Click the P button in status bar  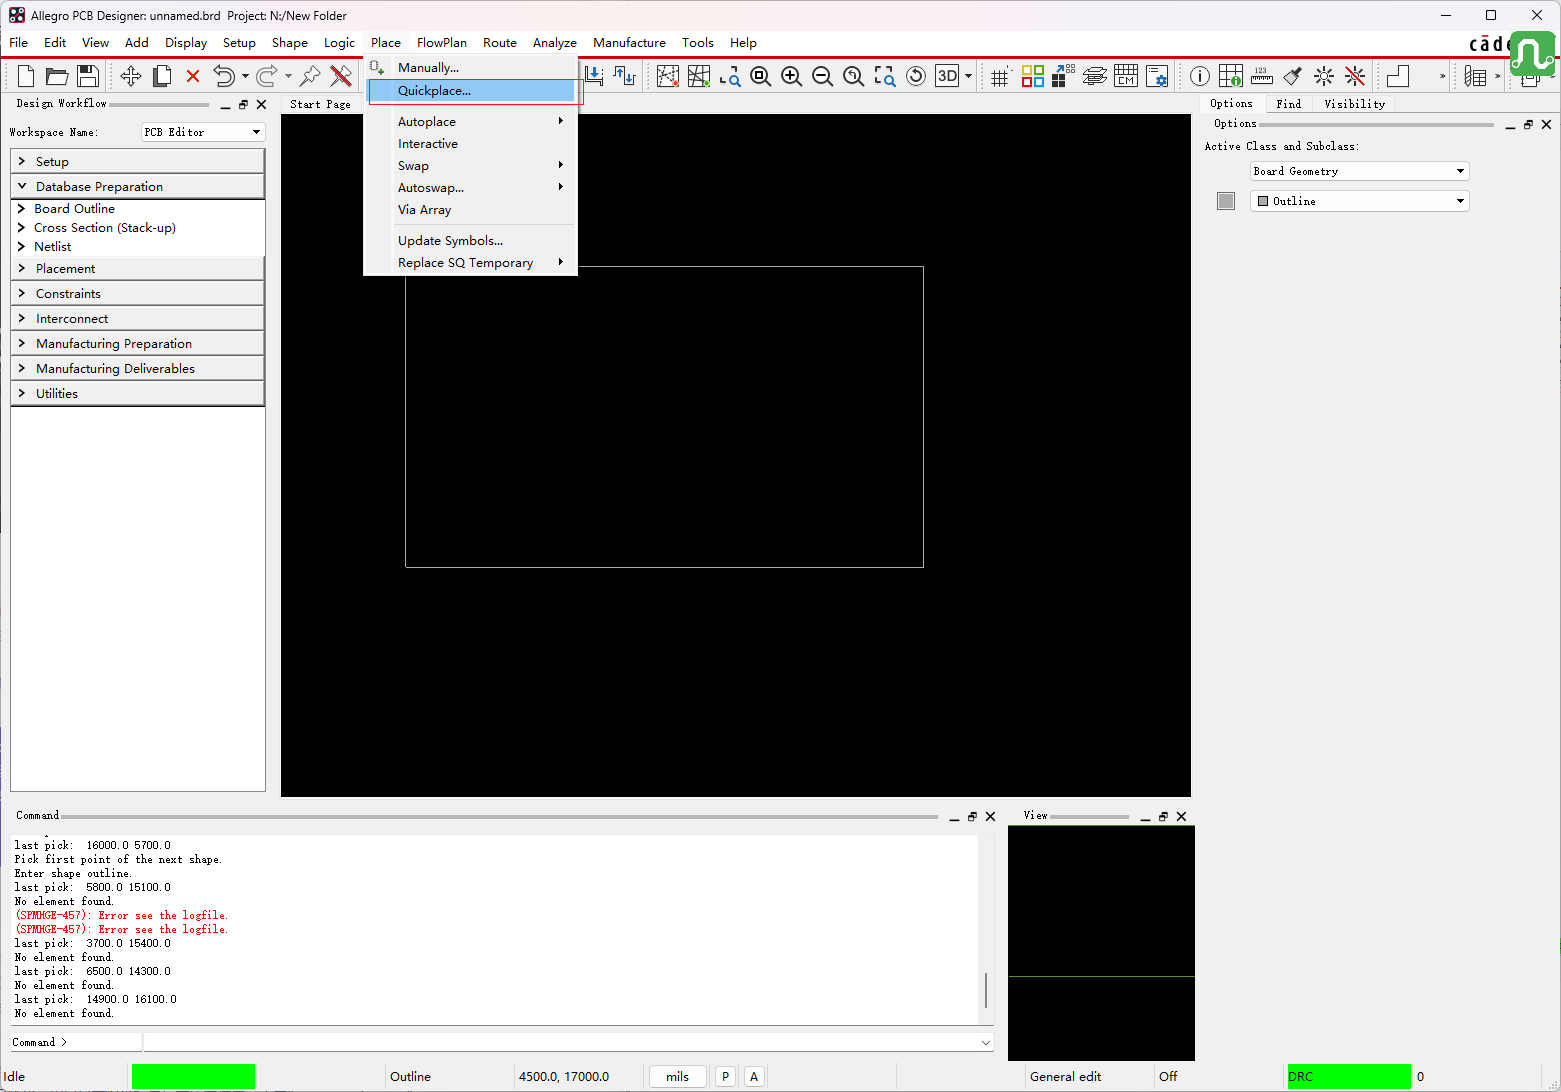[x=725, y=1076]
